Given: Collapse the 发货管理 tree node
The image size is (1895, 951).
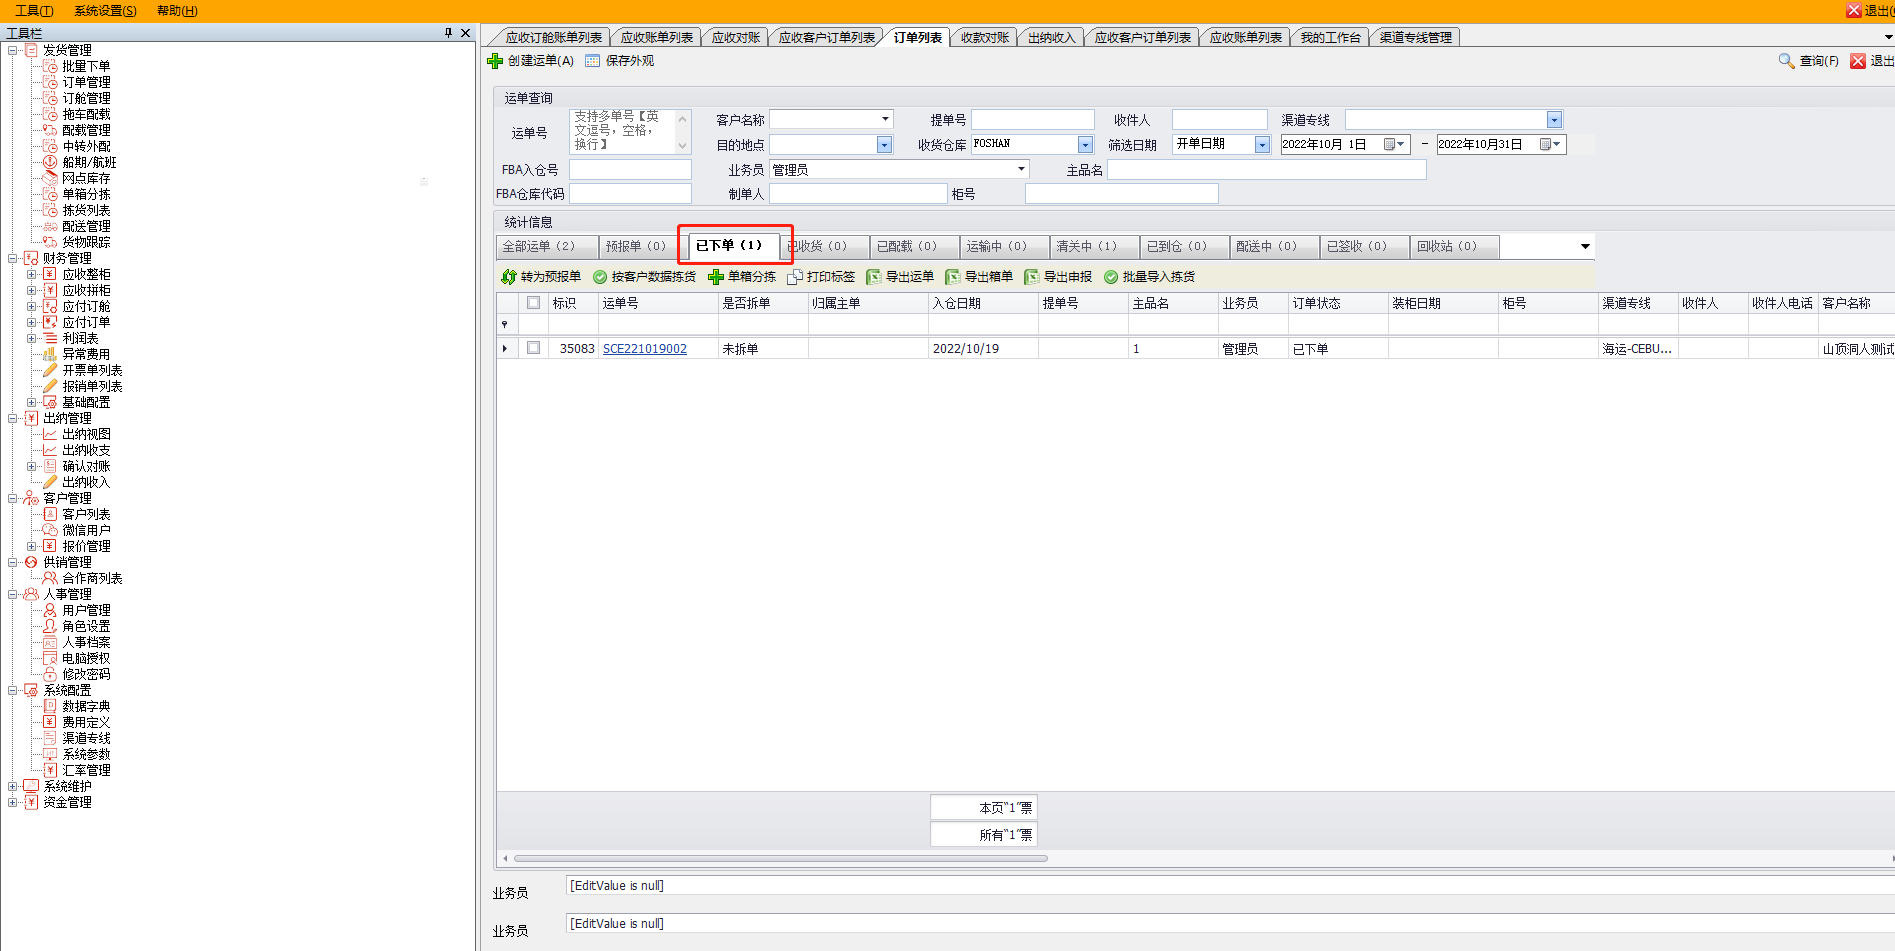Looking at the screenshot, I should (x=13, y=50).
